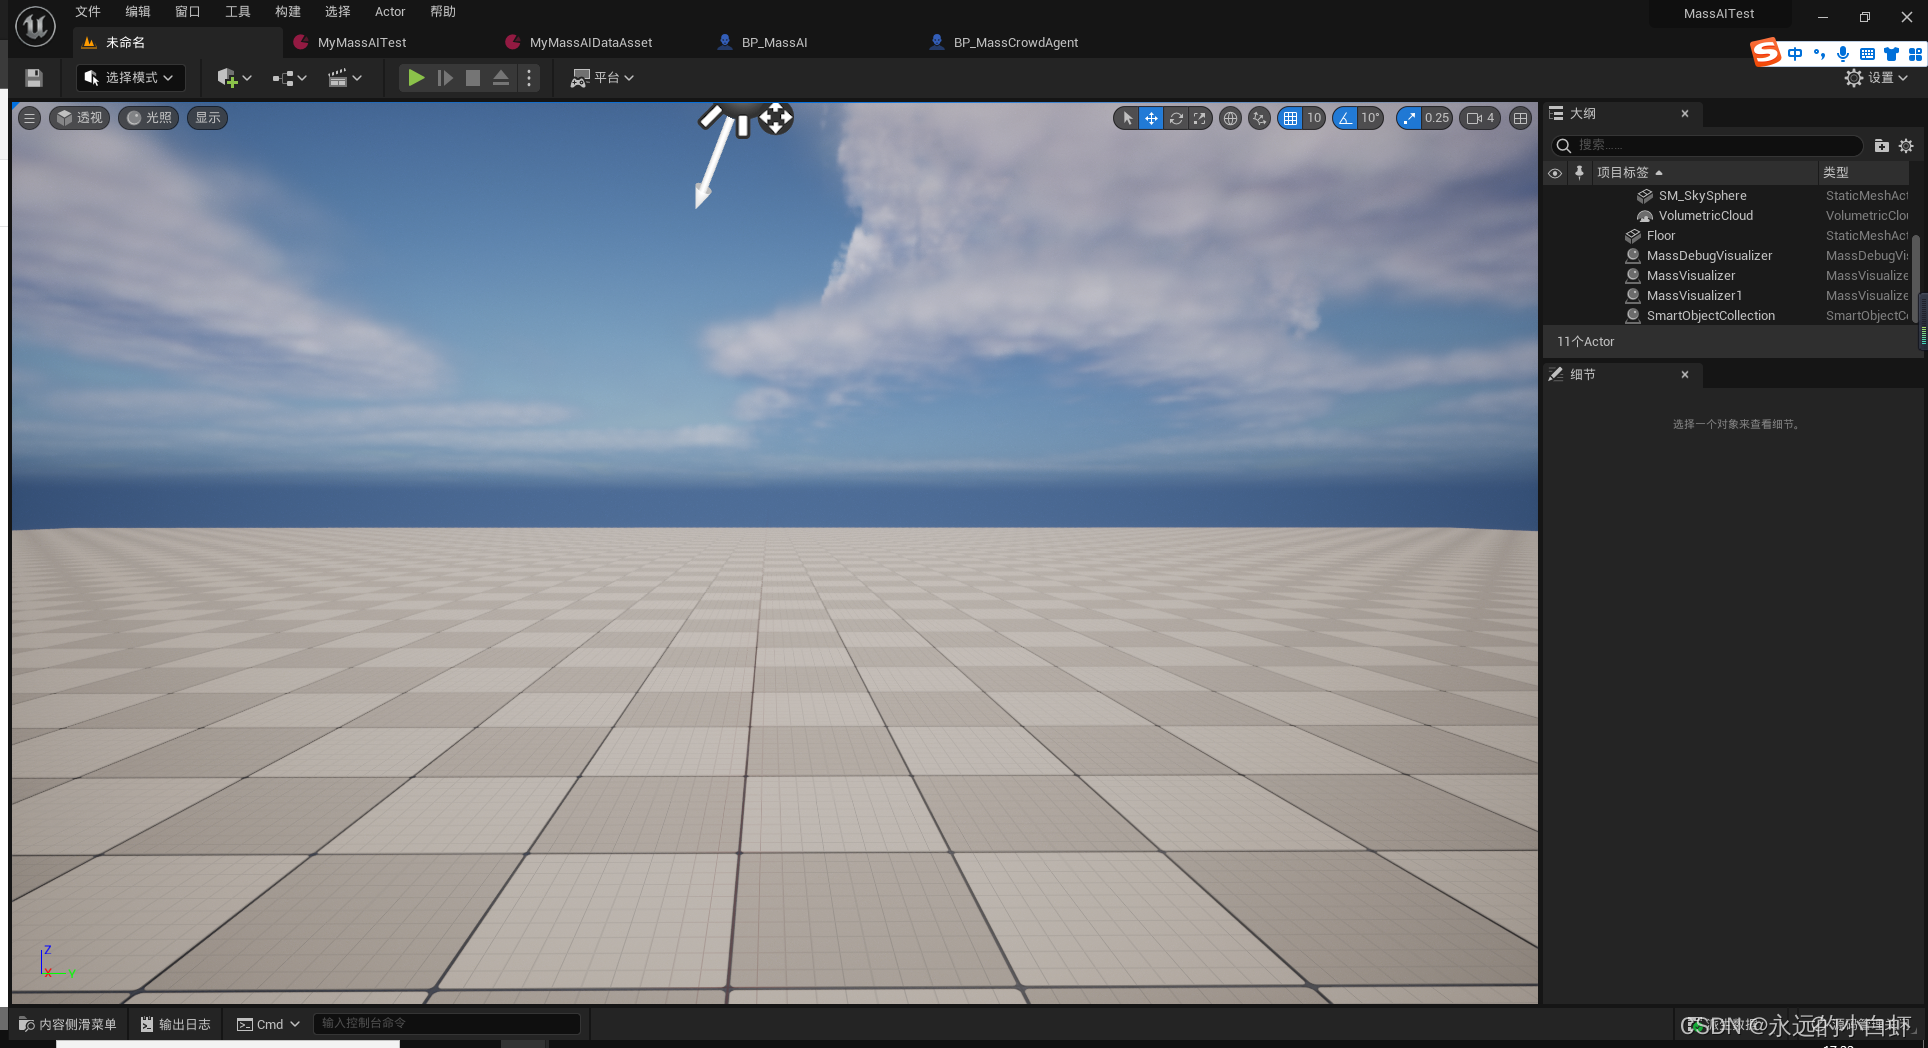Select the scale gizmo tool
The image size is (1928, 1048).
[1199, 118]
